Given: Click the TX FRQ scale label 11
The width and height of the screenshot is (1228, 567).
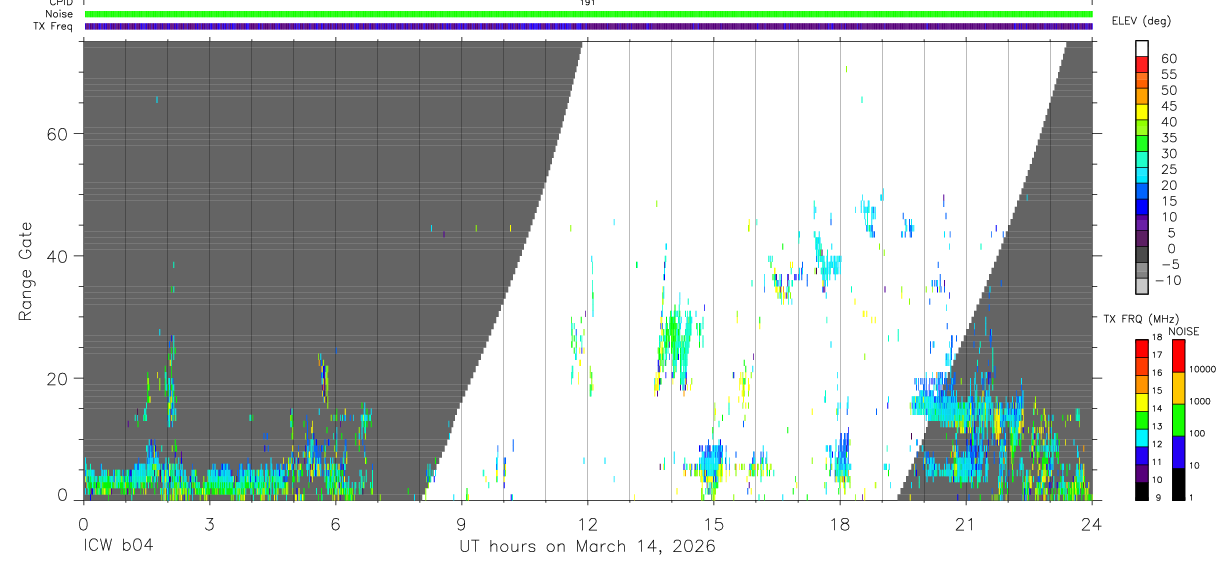Looking at the screenshot, I should point(1158,463).
